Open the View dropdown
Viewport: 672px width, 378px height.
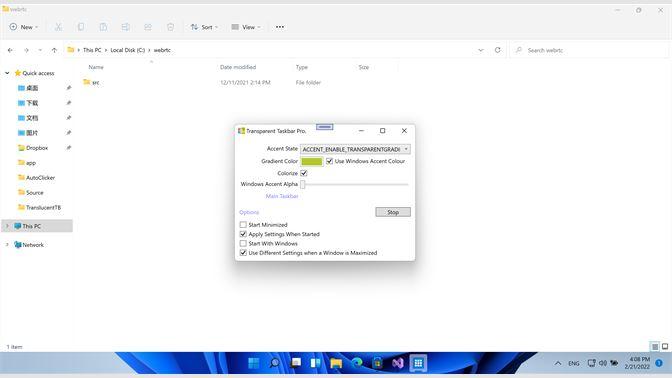[x=246, y=27]
